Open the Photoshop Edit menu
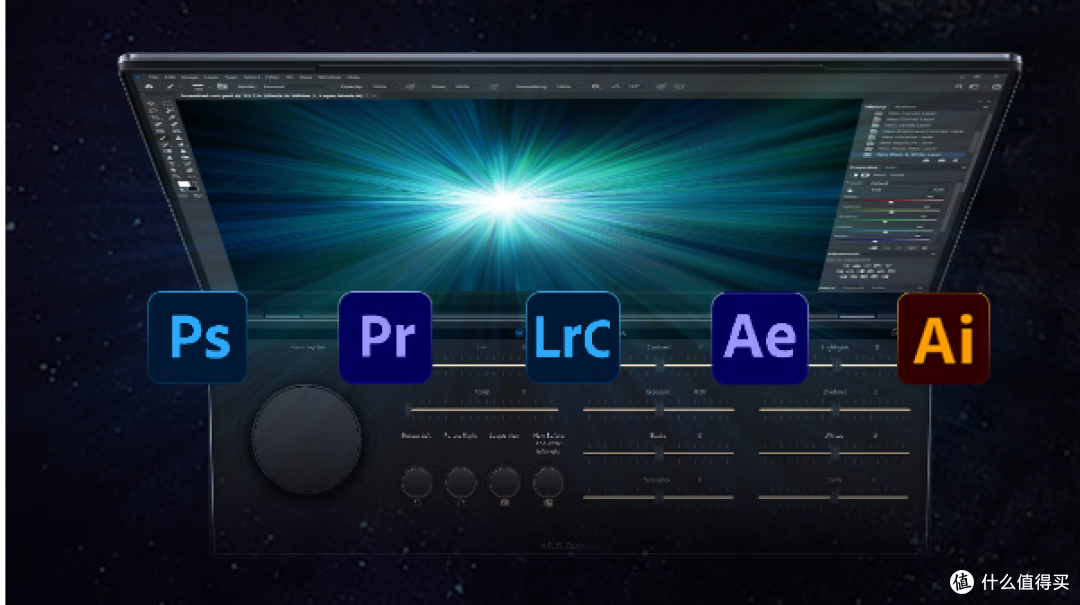 point(169,77)
